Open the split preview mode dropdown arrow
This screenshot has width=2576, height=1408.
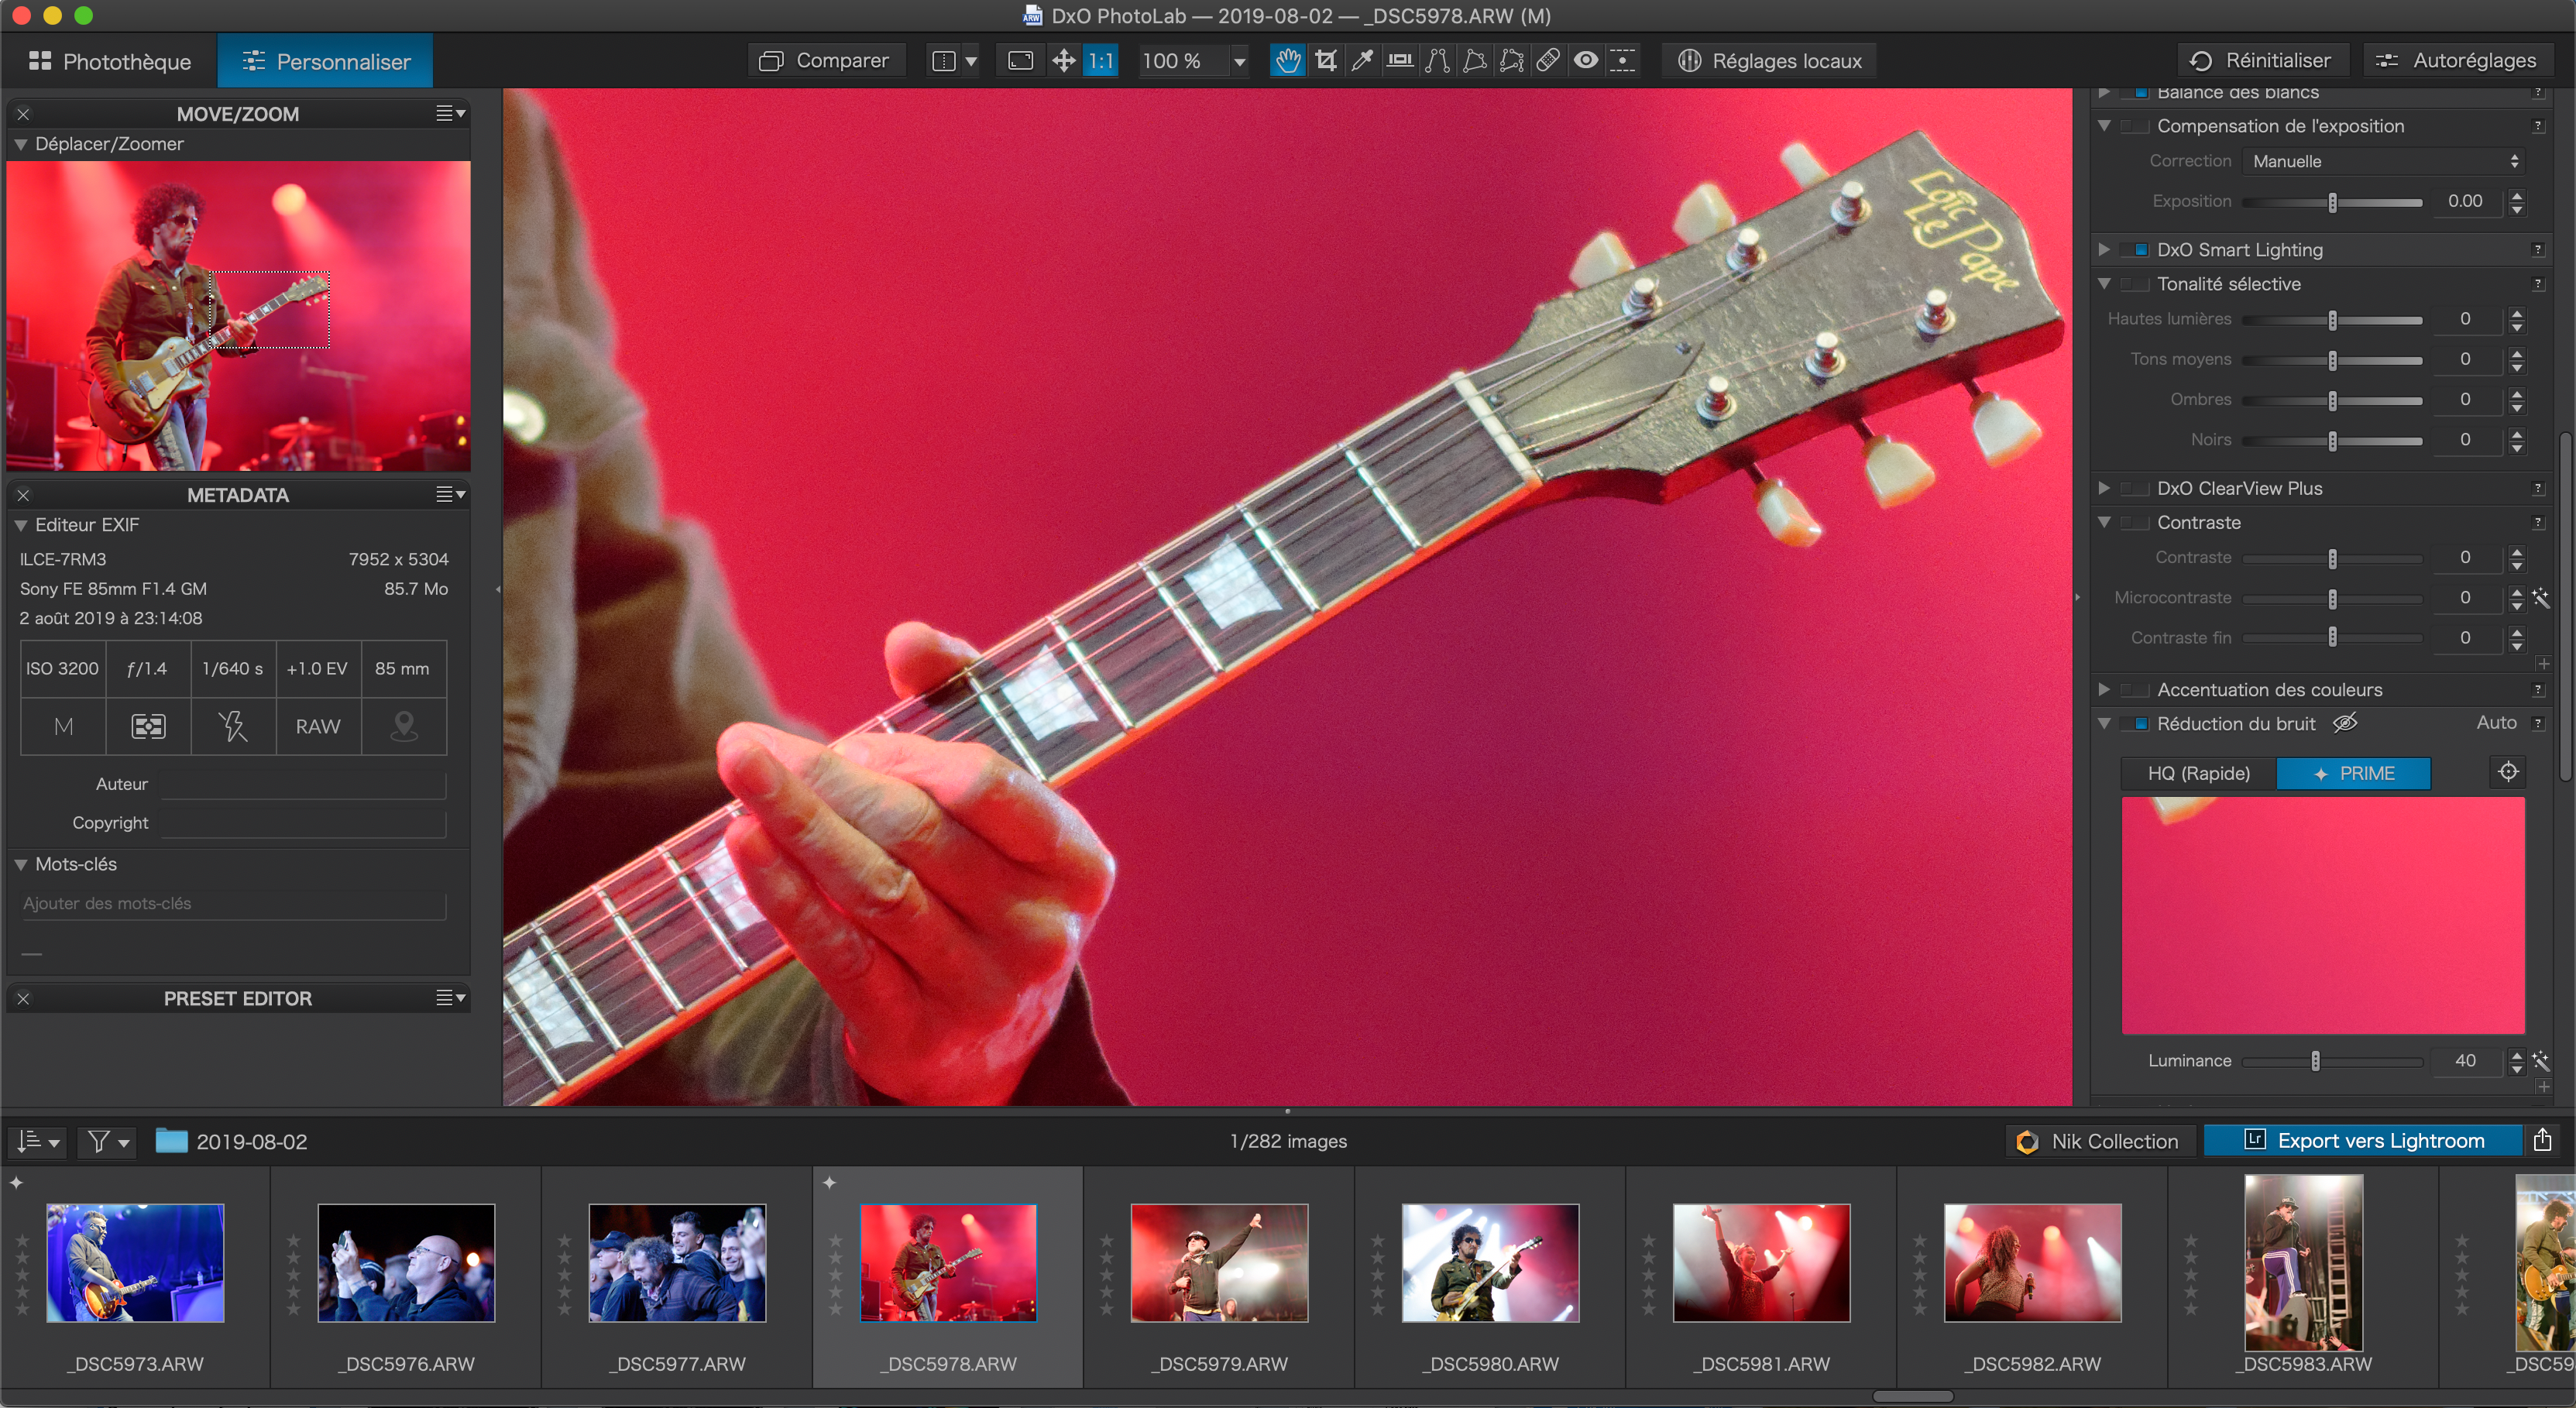(x=970, y=61)
